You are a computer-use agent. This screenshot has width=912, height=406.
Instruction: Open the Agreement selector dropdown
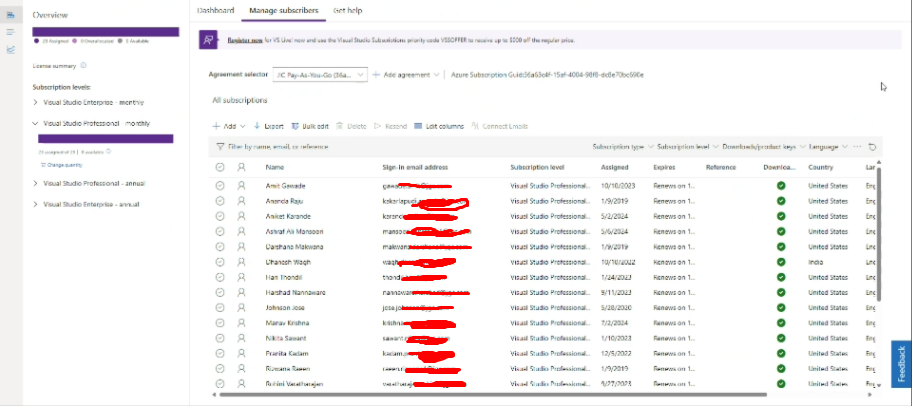[x=320, y=75]
